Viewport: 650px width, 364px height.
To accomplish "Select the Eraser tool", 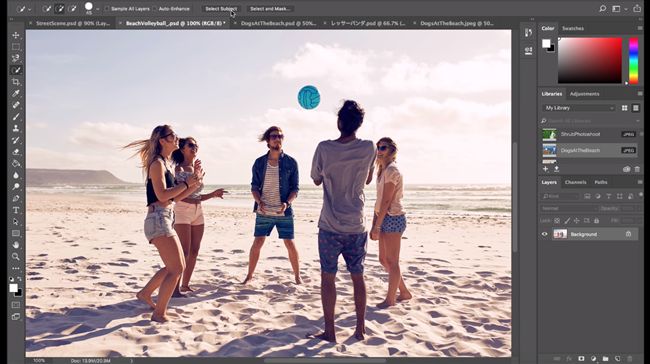I will click(x=16, y=152).
